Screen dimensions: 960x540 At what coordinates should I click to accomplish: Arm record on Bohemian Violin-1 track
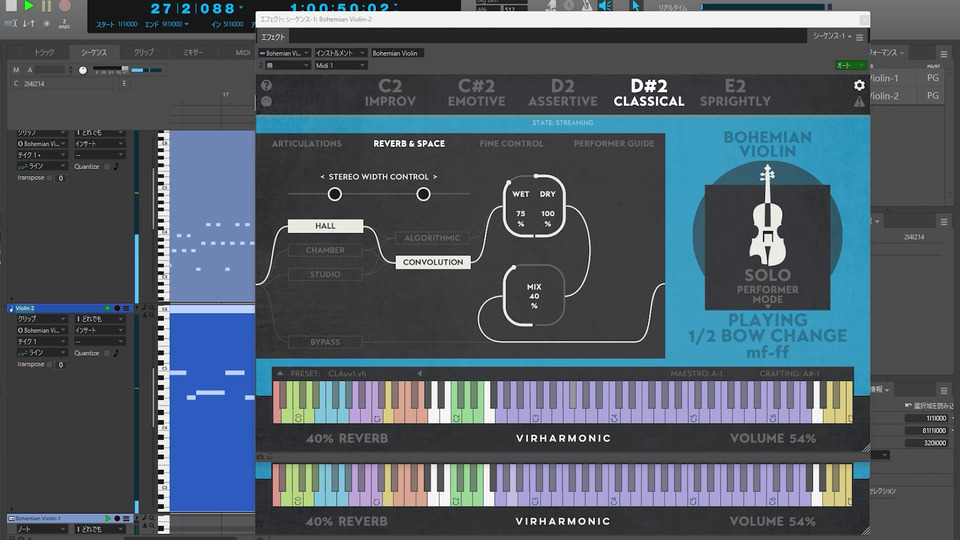point(117,519)
